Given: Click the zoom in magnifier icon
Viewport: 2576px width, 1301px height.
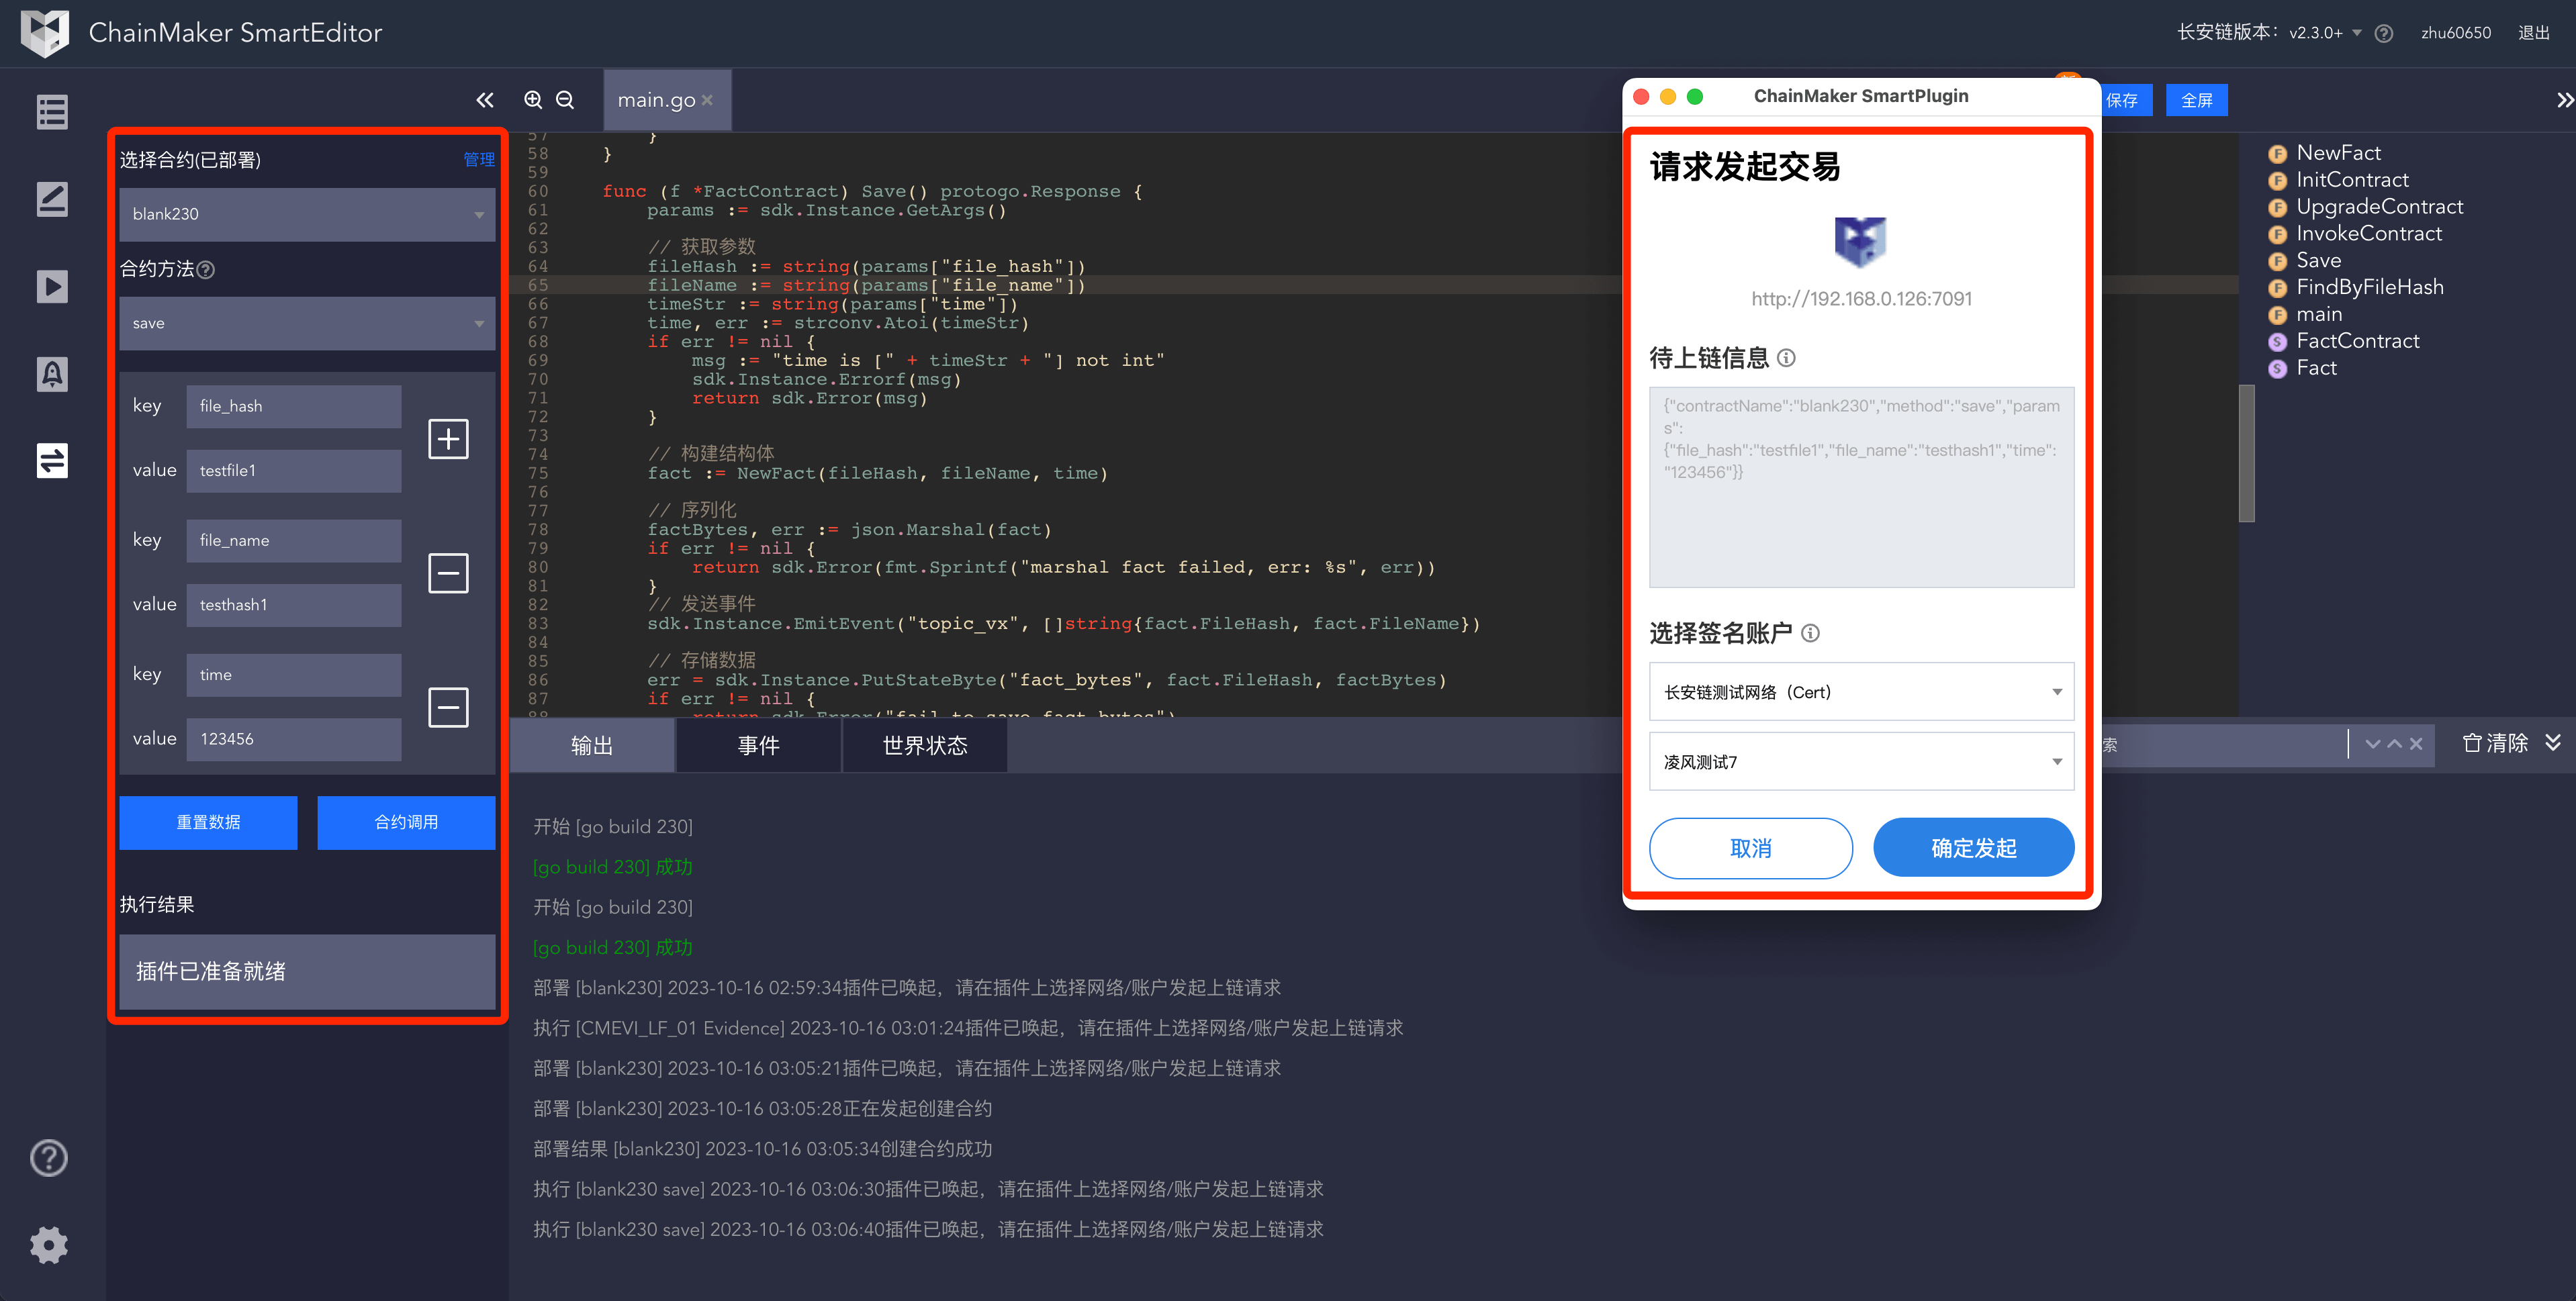Looking at the screenshot, I should [x=533, y=100].
